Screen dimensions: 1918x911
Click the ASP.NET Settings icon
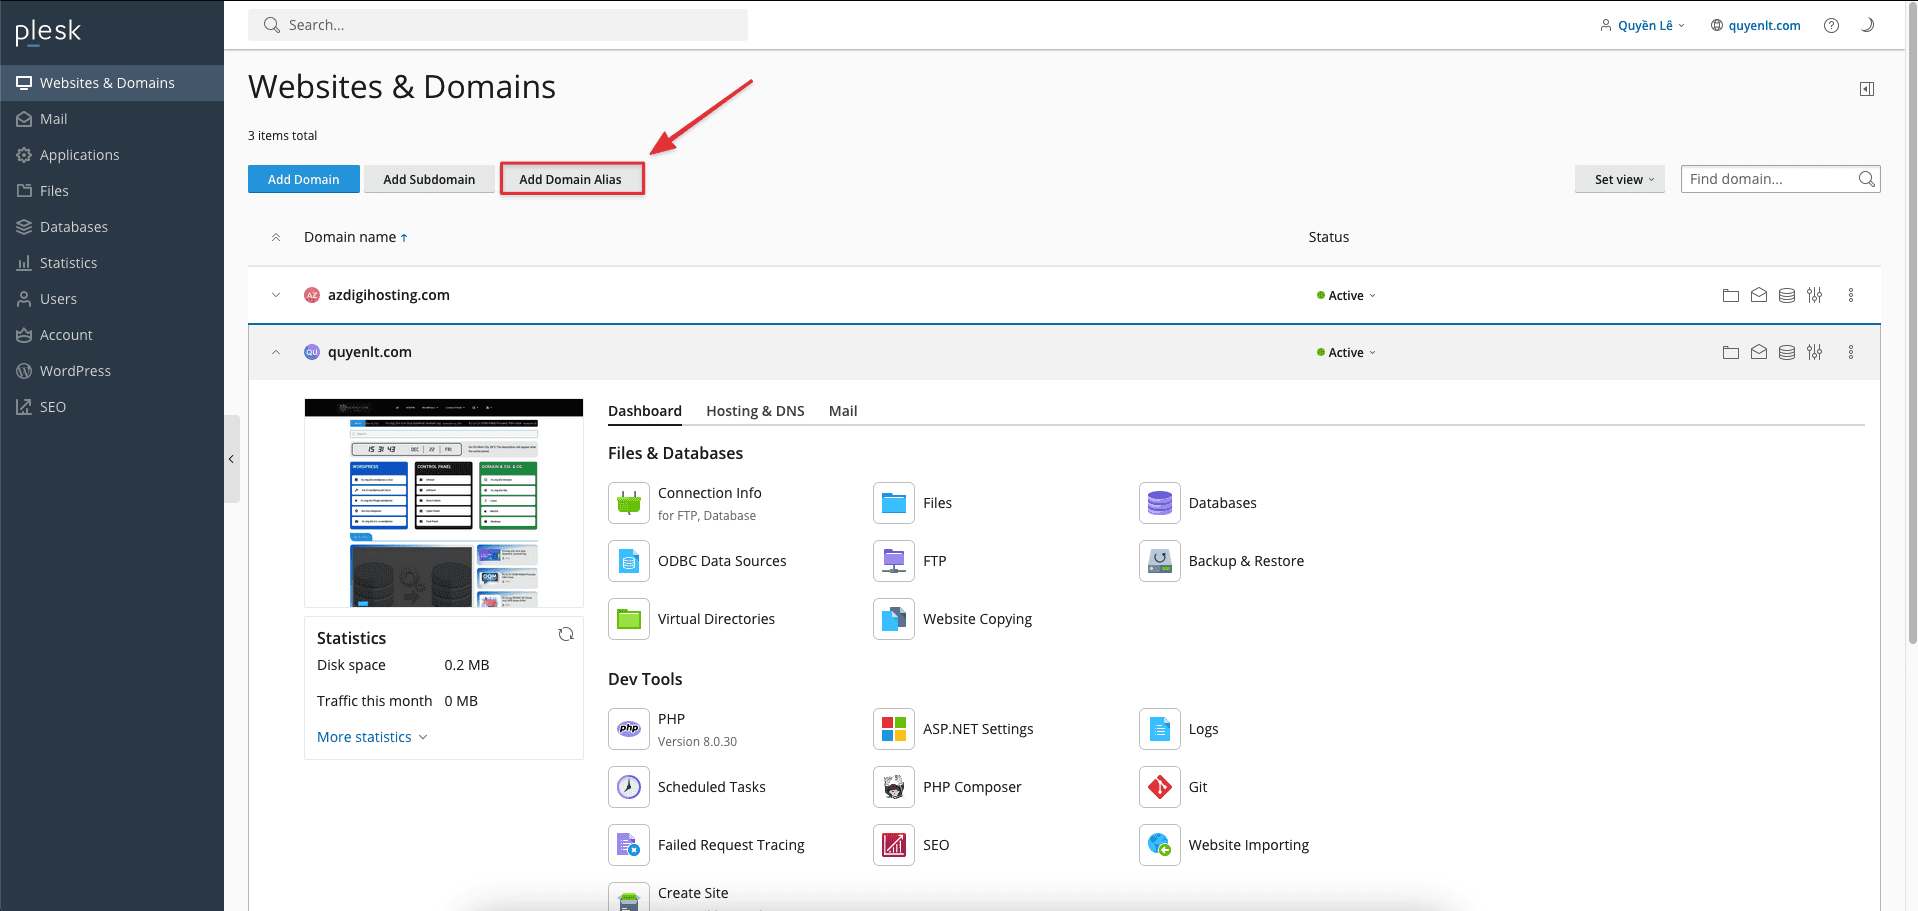pyautogui.click(x=894, y=729)
